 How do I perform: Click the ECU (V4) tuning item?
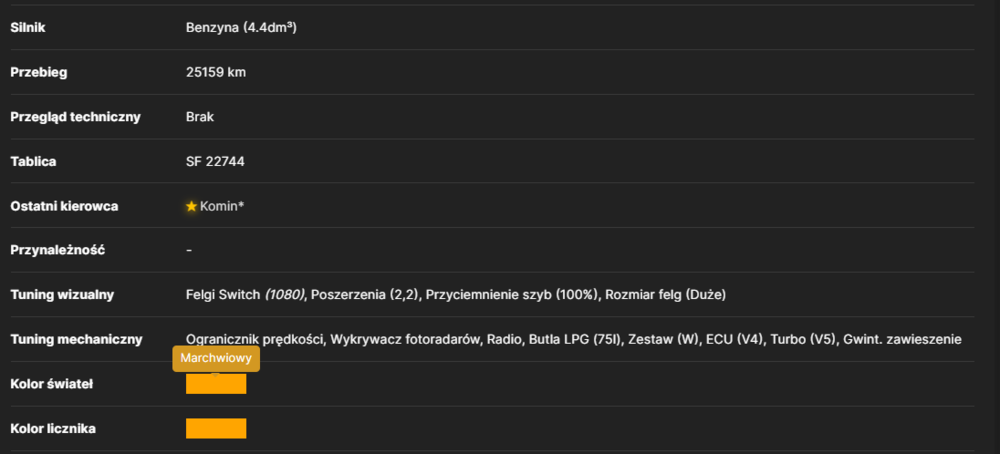point(735,339)
